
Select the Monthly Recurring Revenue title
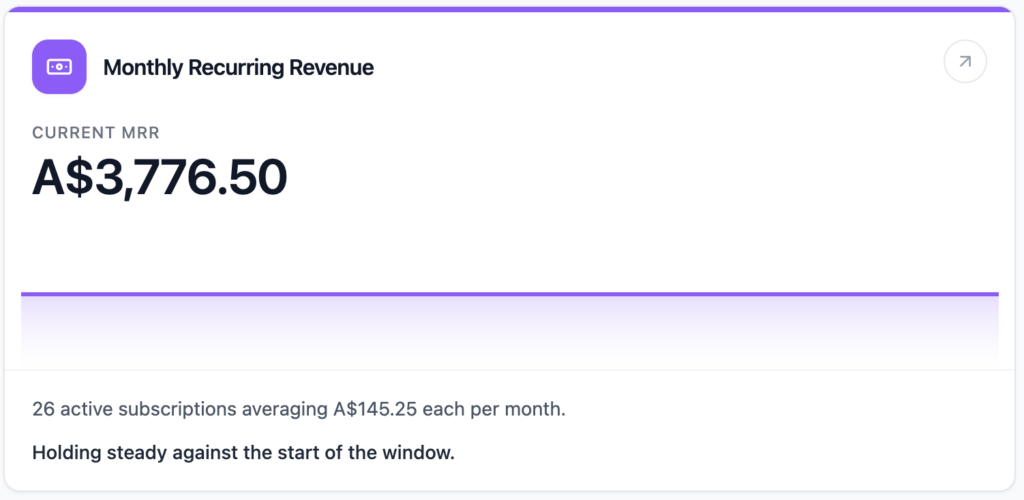point(238,68)
